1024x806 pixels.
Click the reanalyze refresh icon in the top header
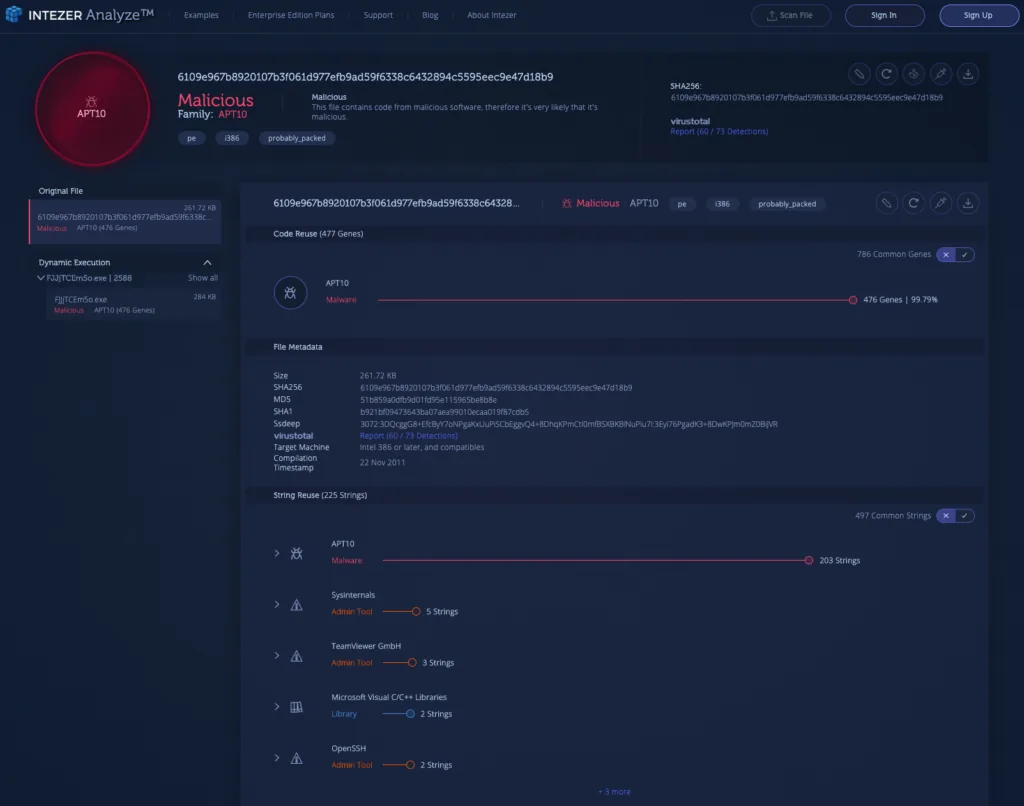(886, 74)
